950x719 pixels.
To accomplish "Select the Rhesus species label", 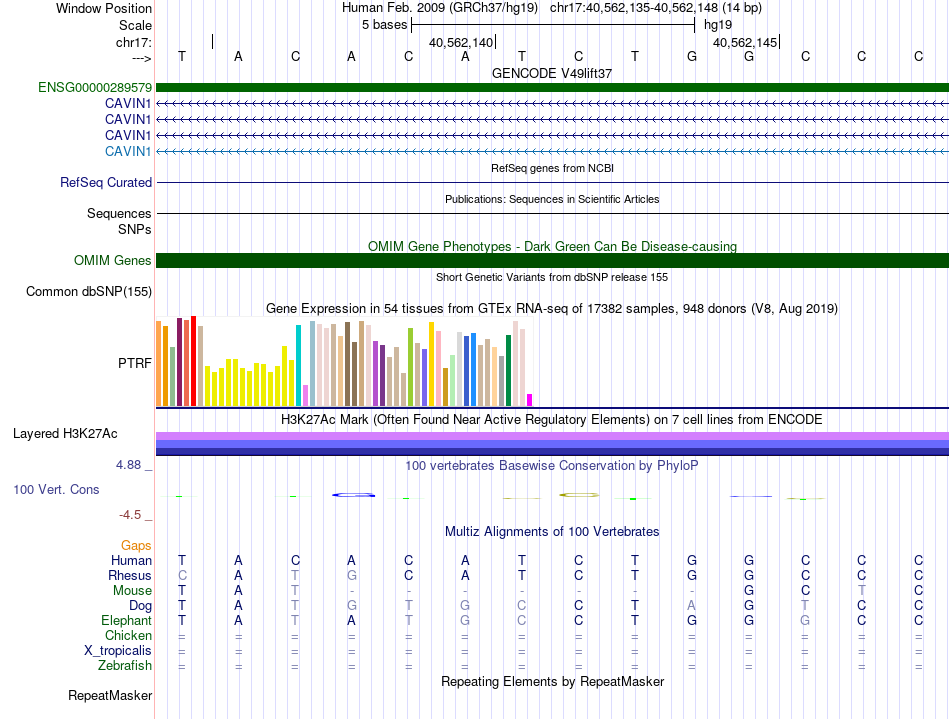I will (130, 575).
